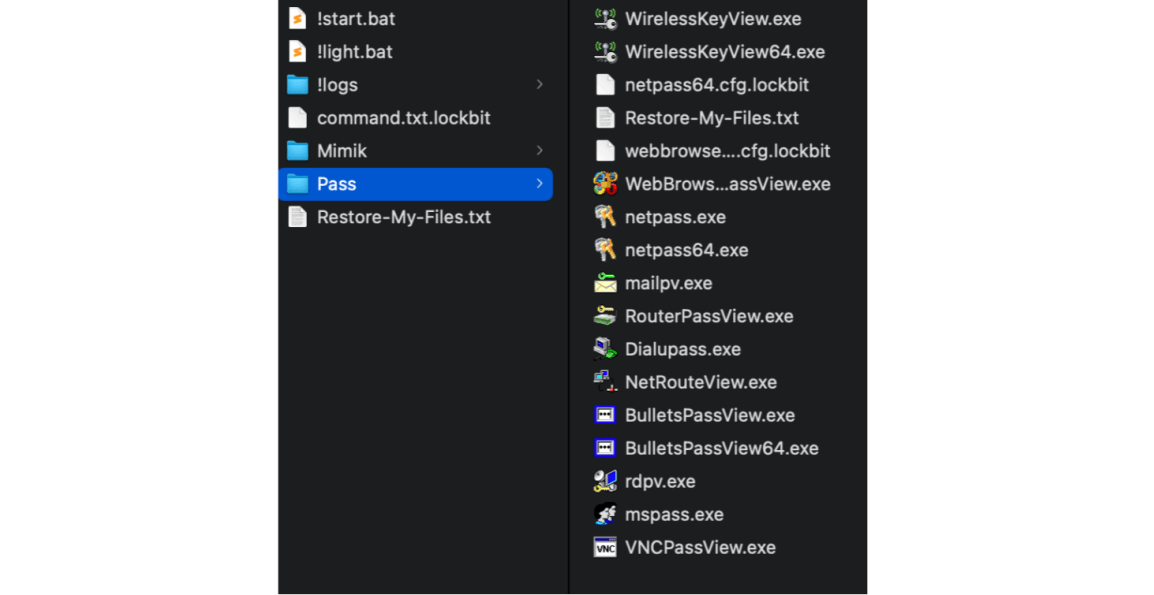Click the text file icon beside WirelessKeyView list's Restore-My-Files.txt
This screenshot has height=595, width=1154.
(605, 118)
